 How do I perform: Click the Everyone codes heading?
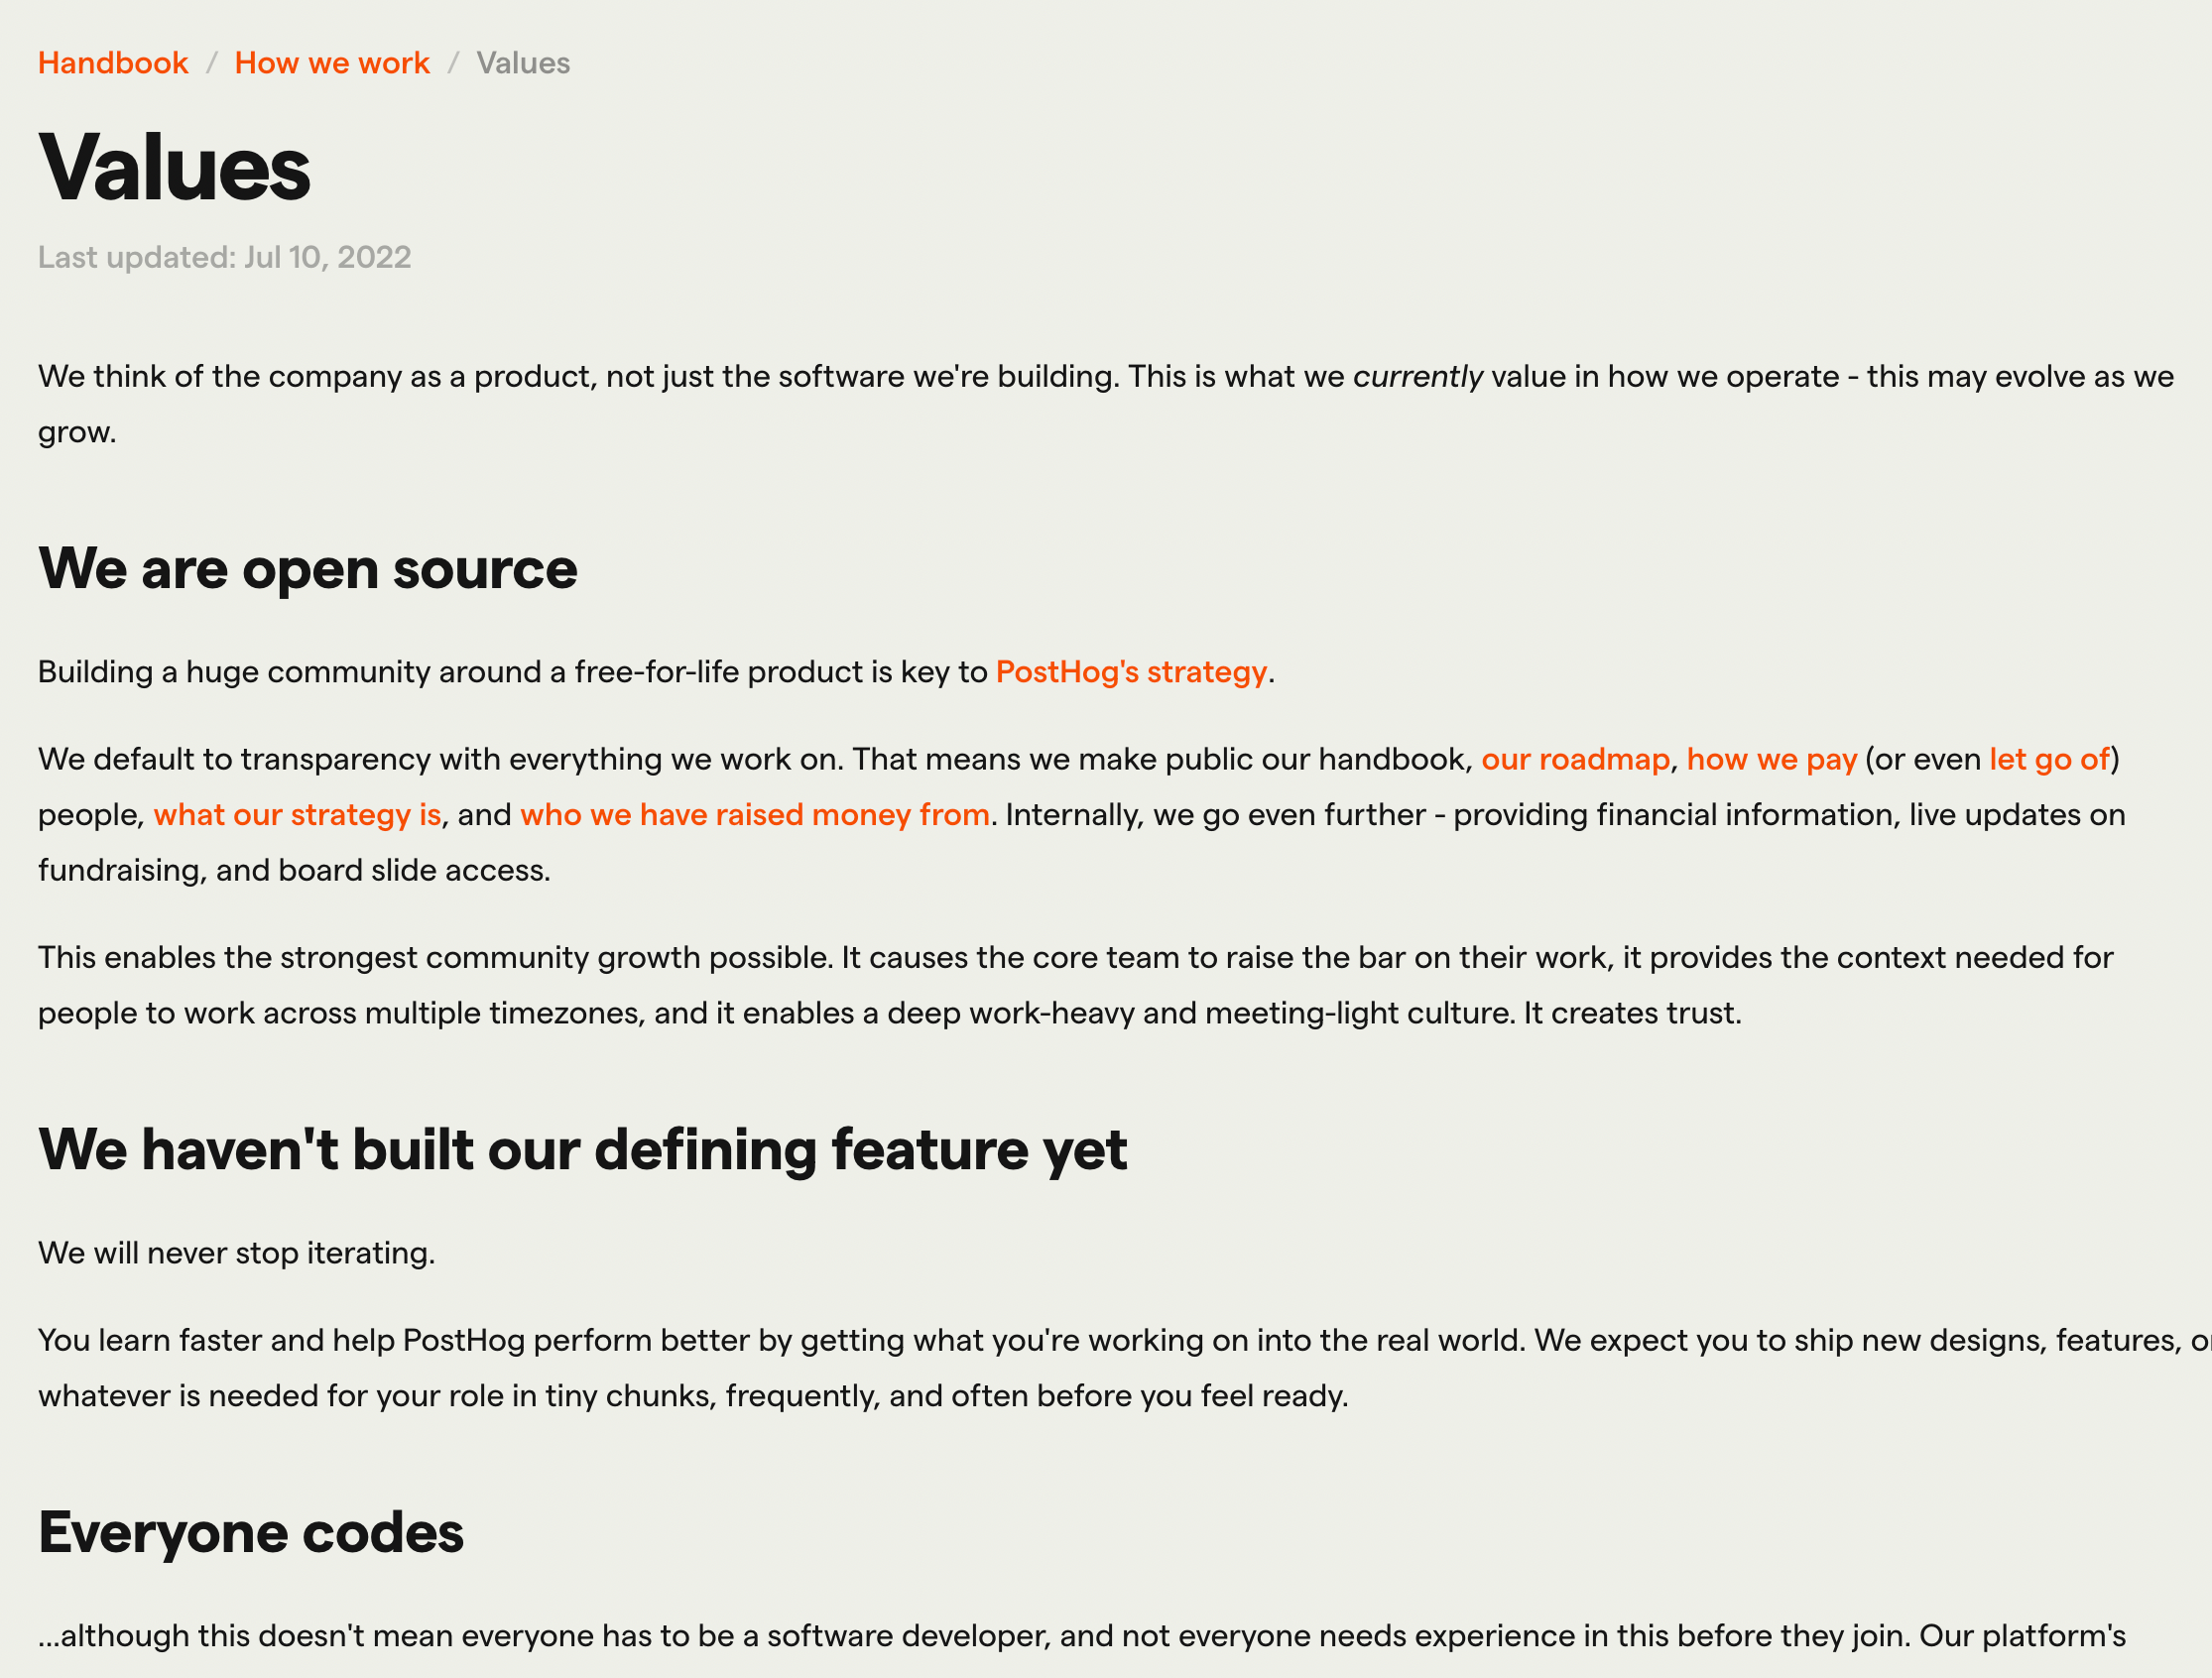click(251, 1531)
